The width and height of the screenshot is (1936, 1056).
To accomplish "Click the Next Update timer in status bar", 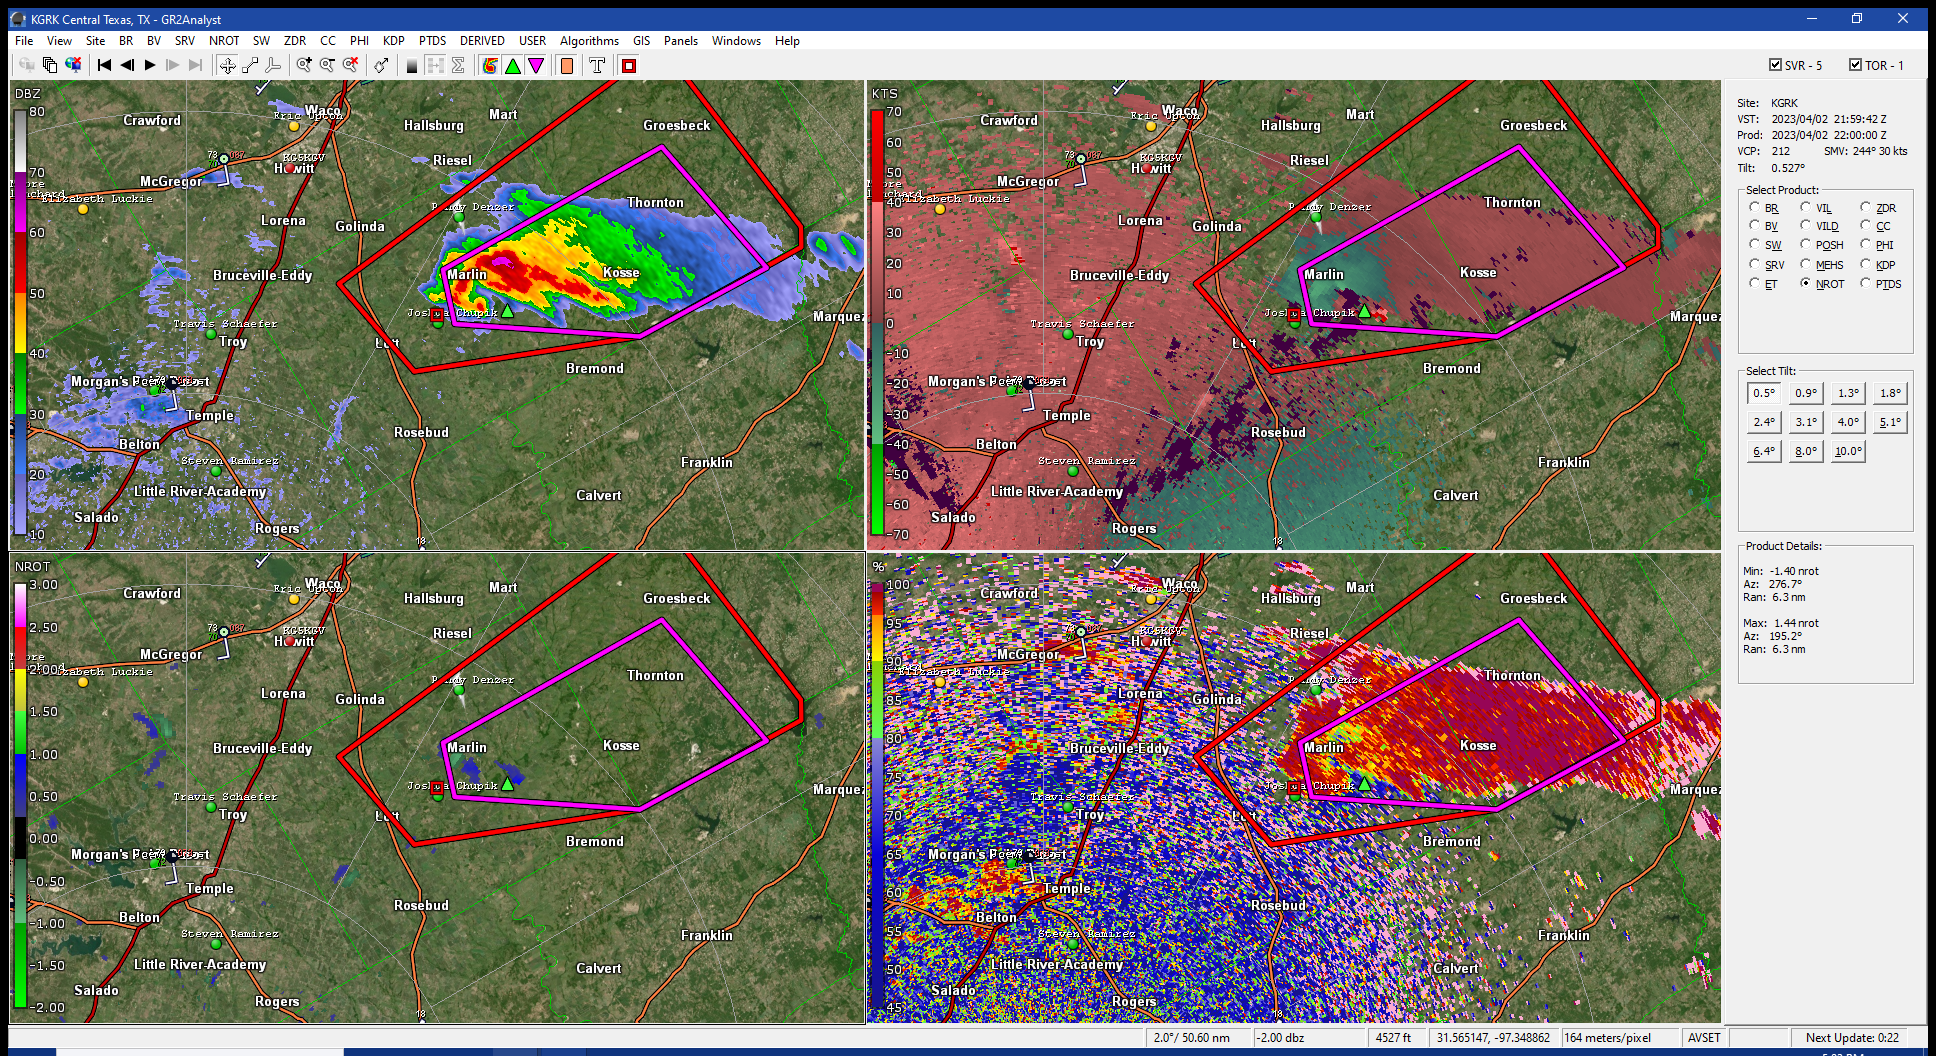I will tap(1852, 1038).
